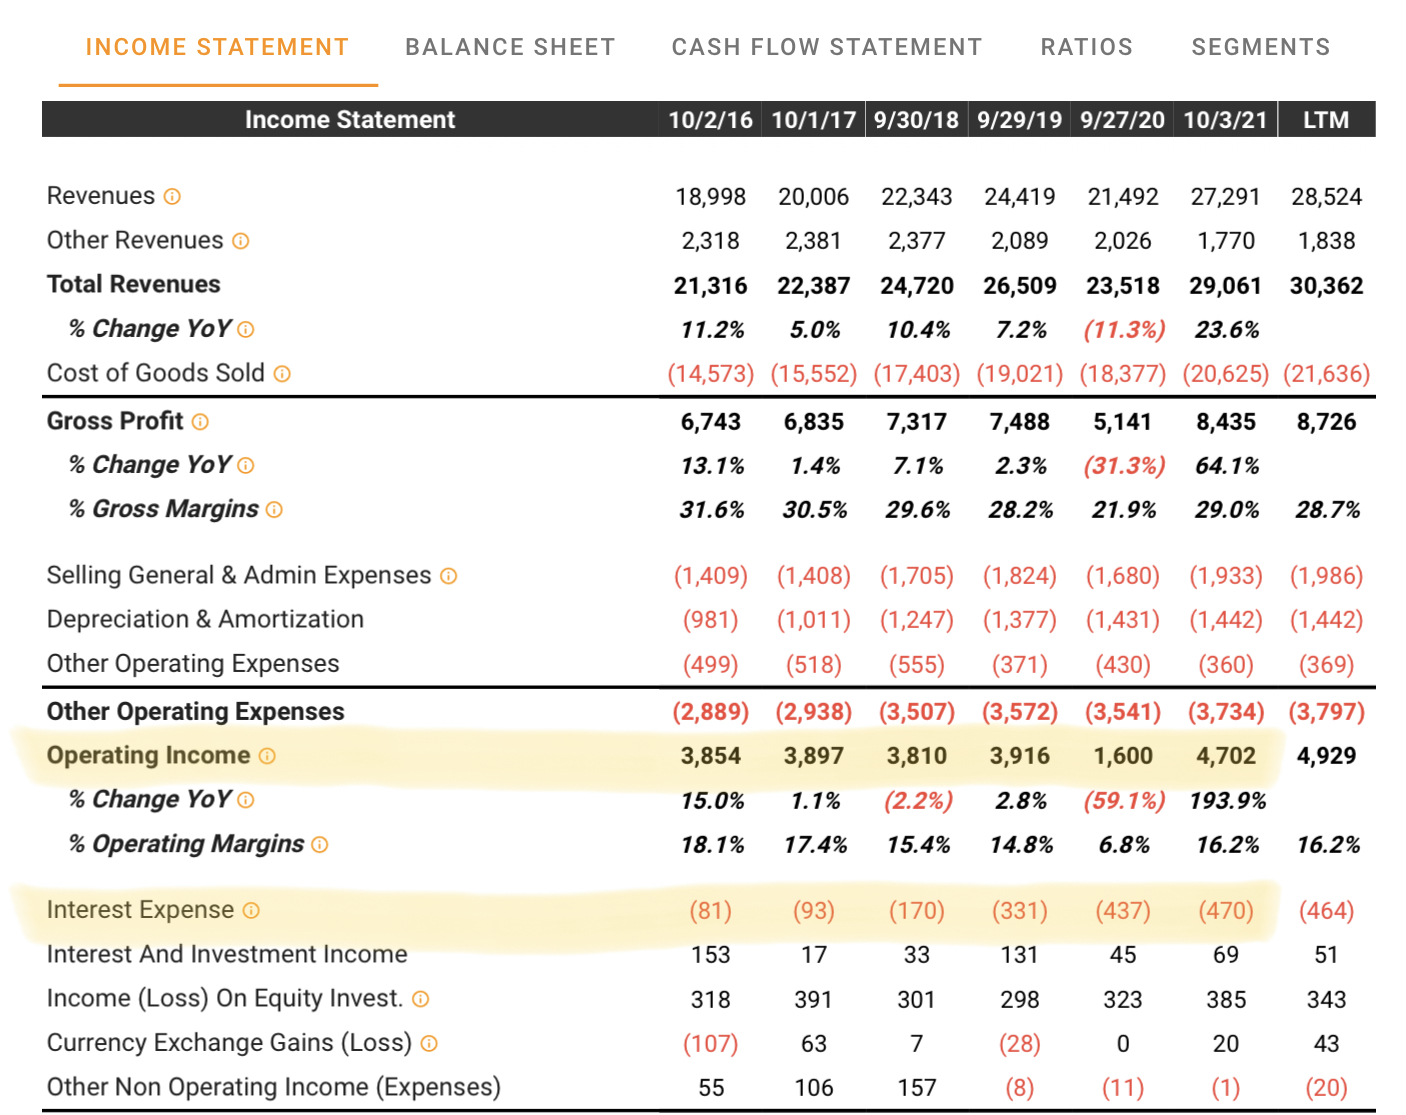Click the 9/29/19 column header
Screen dimensions: 1406x1115
[x=1019, y=120]
